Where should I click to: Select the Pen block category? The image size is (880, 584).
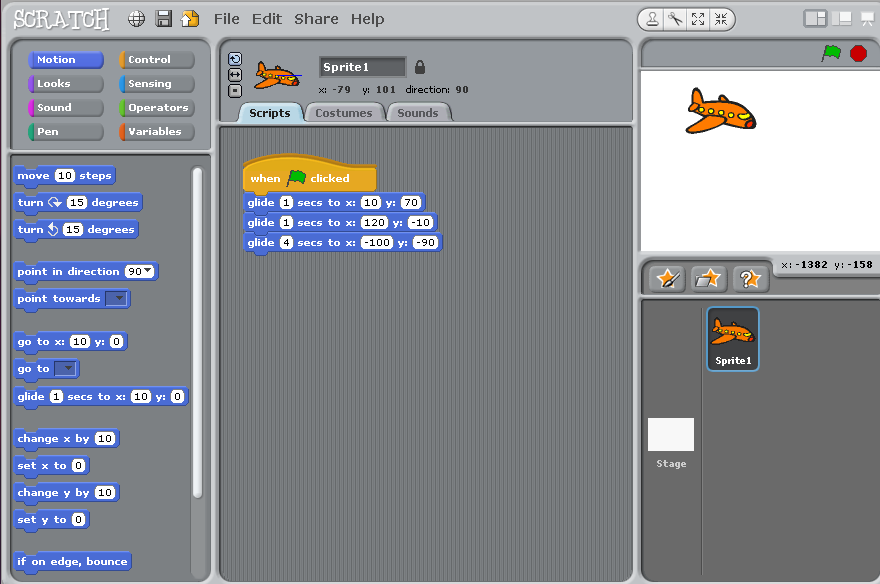point(66,132)
